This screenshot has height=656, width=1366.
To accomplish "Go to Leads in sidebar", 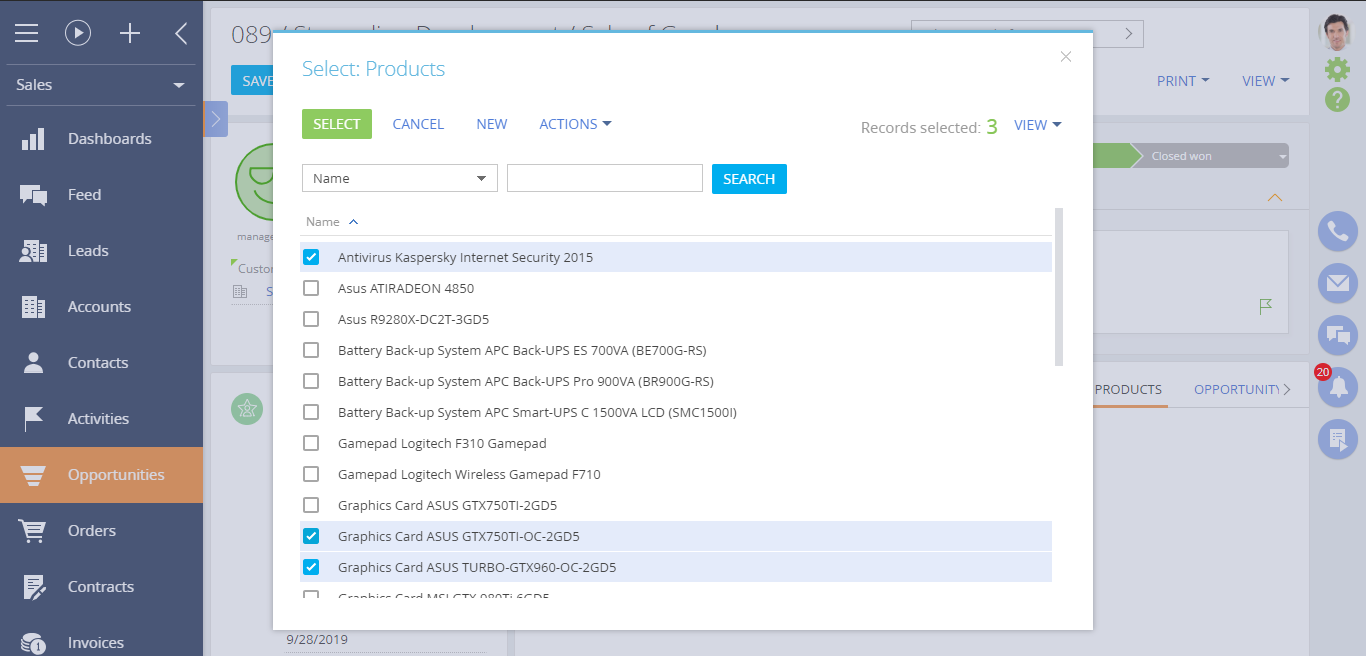I will point(88,251).
